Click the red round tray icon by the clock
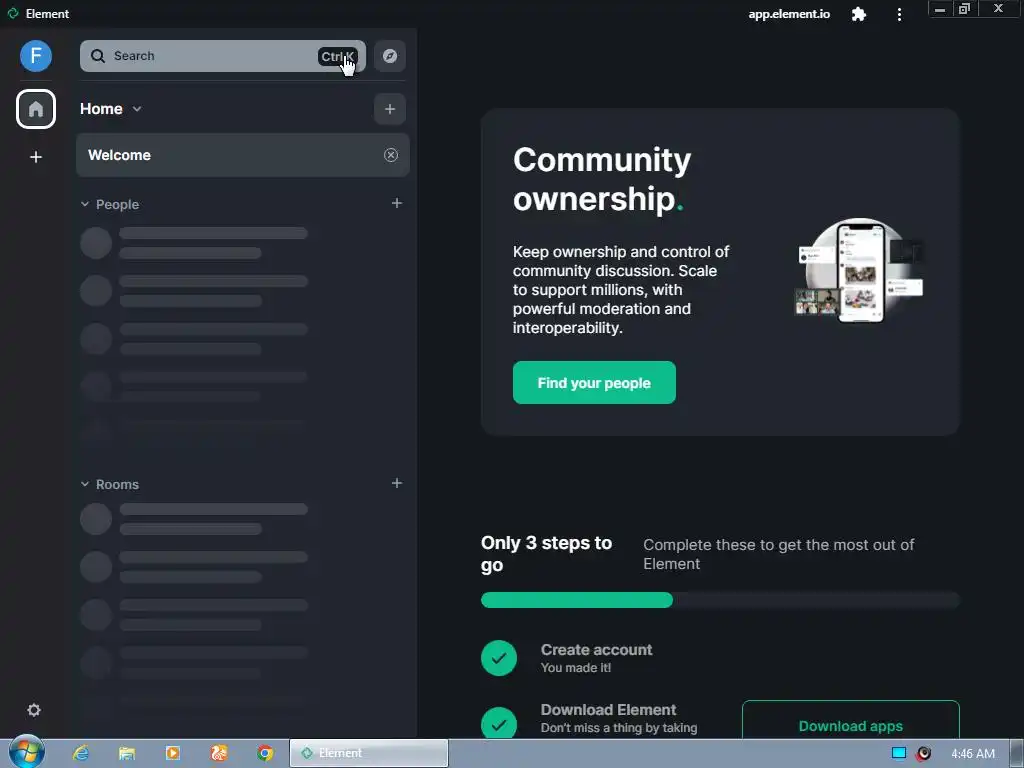1024x768 pixels. [x=923, y=753]
